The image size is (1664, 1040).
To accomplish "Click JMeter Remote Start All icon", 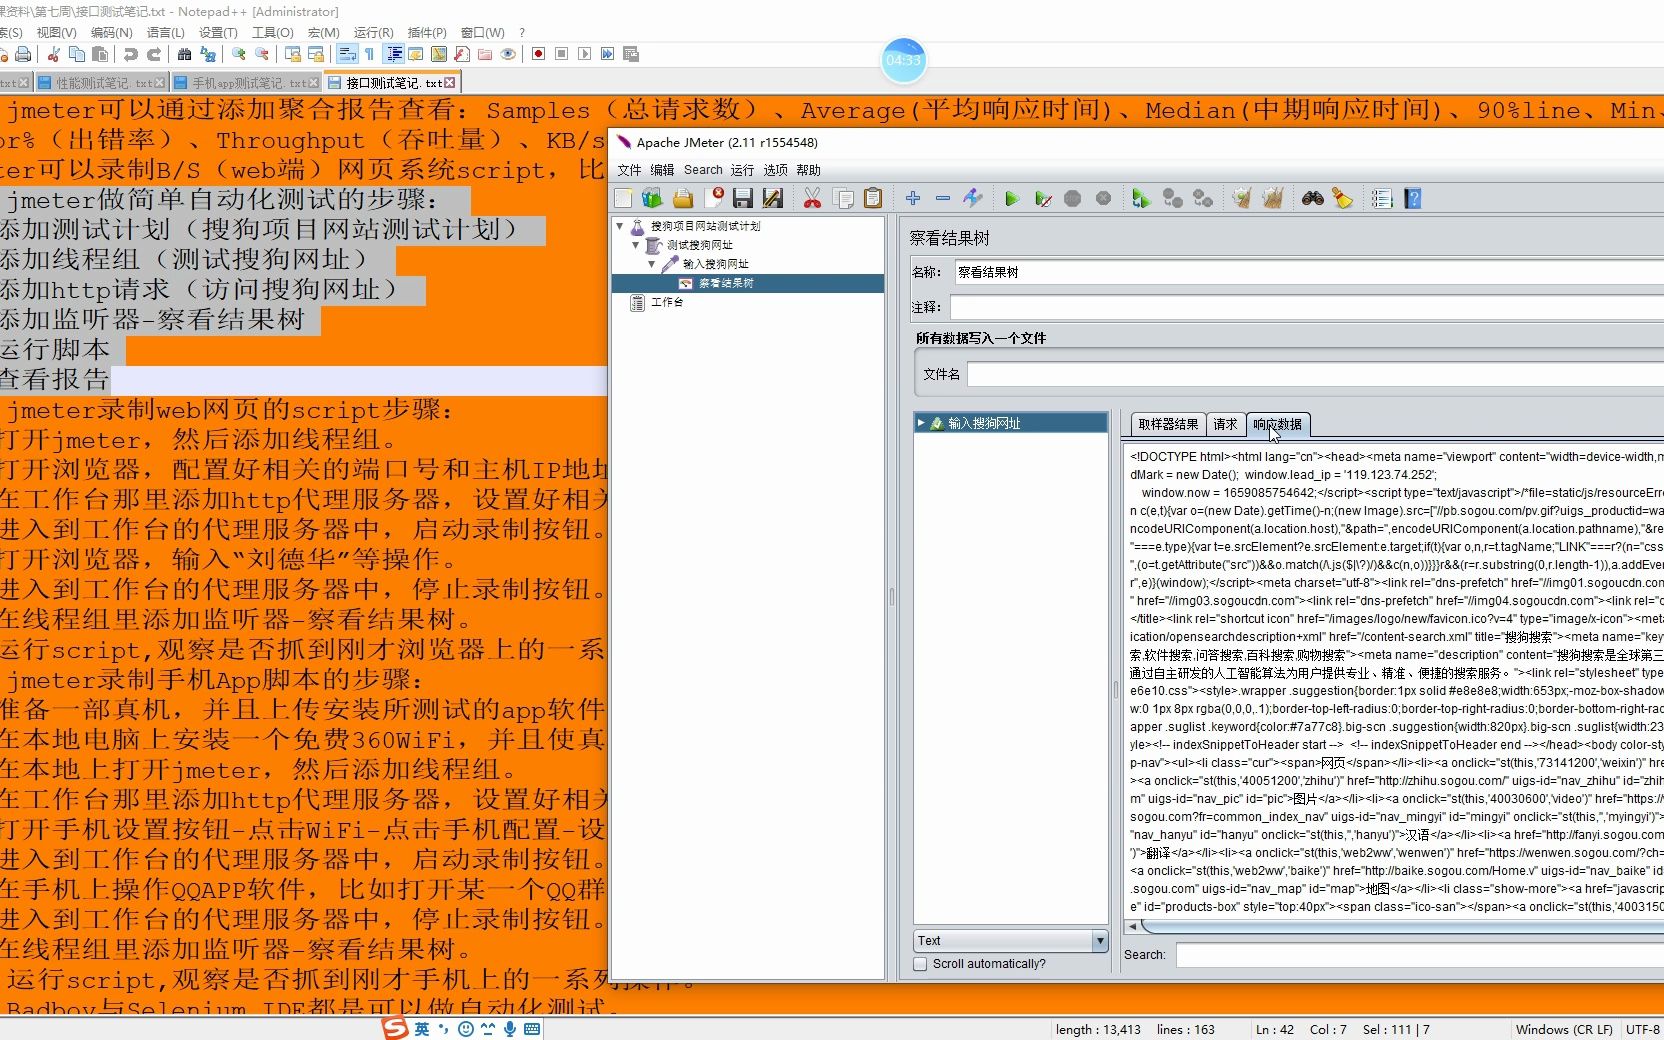I will pyautogui.click(x=1141, y=199).
